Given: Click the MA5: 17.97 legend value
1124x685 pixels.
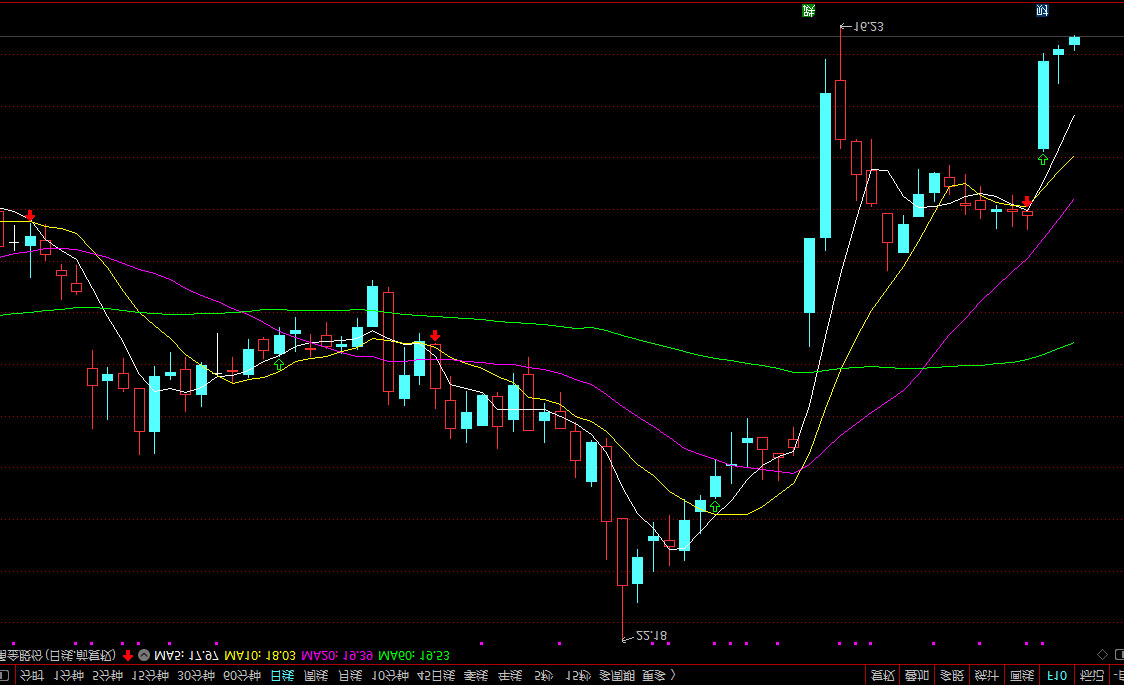Looking at the screenshot, I should (x=186, y=655).
